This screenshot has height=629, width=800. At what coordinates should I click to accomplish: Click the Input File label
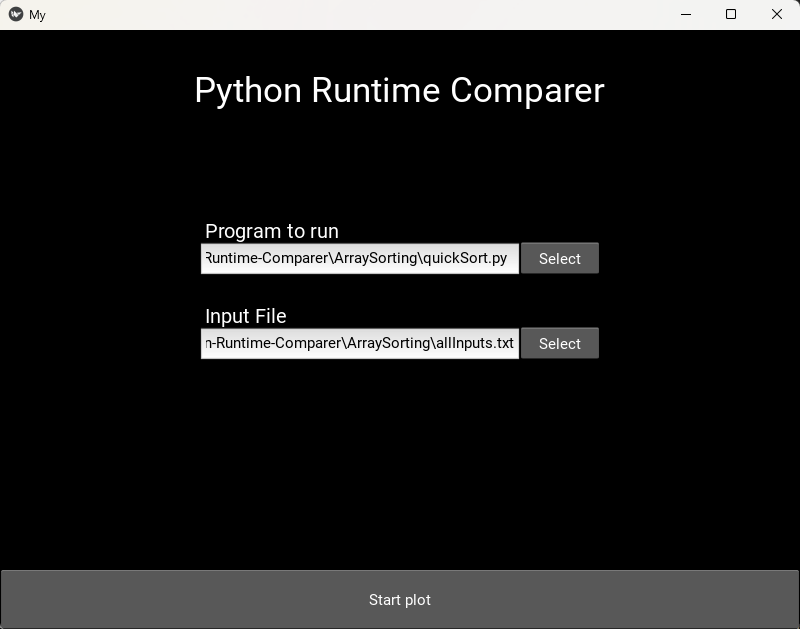point(245,316)
